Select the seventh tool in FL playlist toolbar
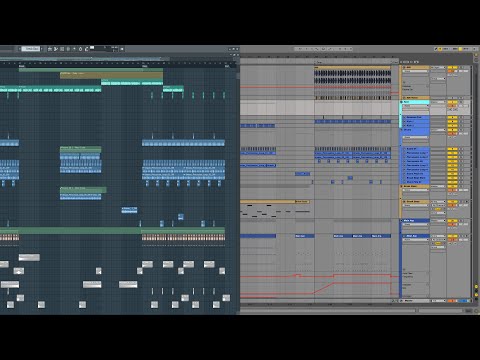 pos(86,49)
